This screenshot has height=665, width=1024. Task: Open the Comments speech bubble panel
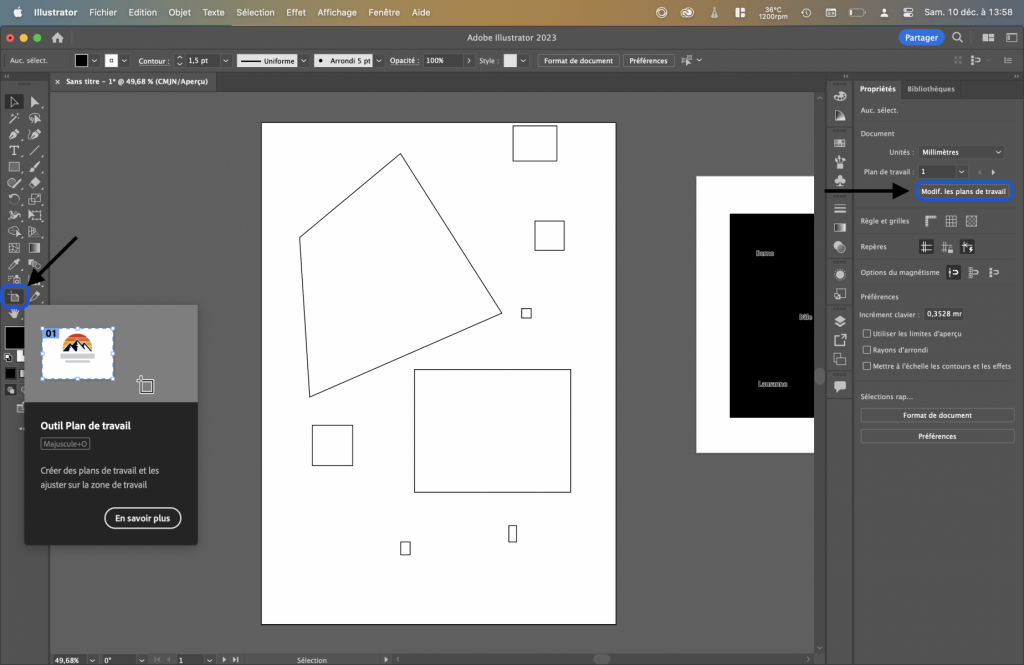840,386
